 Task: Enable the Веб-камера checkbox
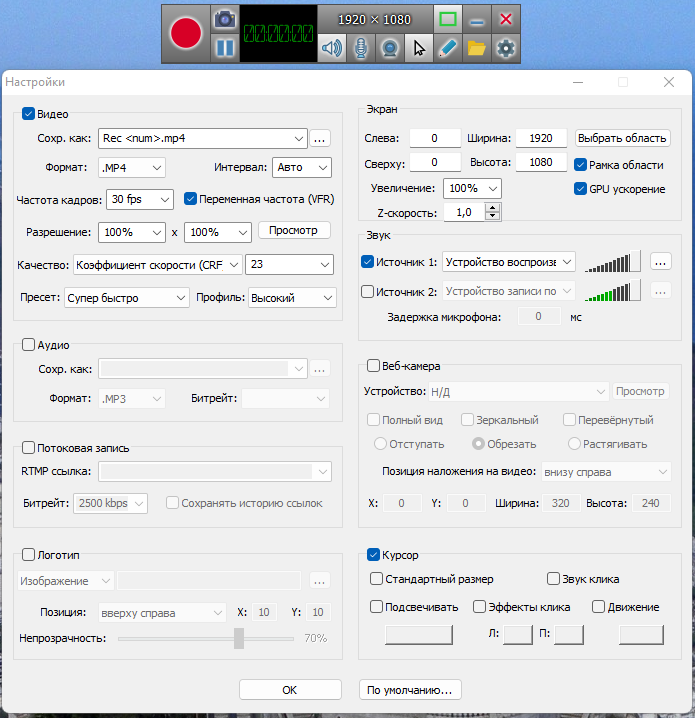pyautogui.click(x=373, y=366)
